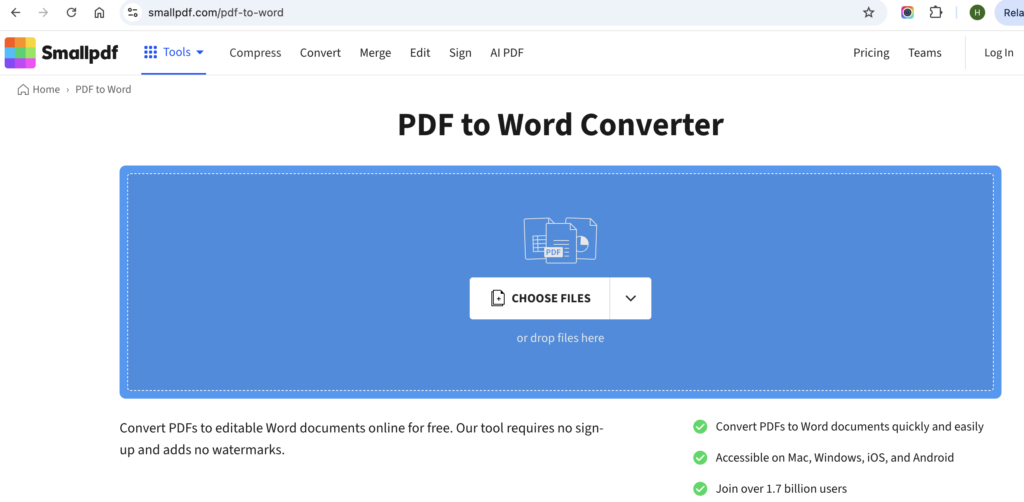Click the PDF to Word Converter heading
Image resolution: width=1024 pixels, height=502 pixels.
coord(560,125)
